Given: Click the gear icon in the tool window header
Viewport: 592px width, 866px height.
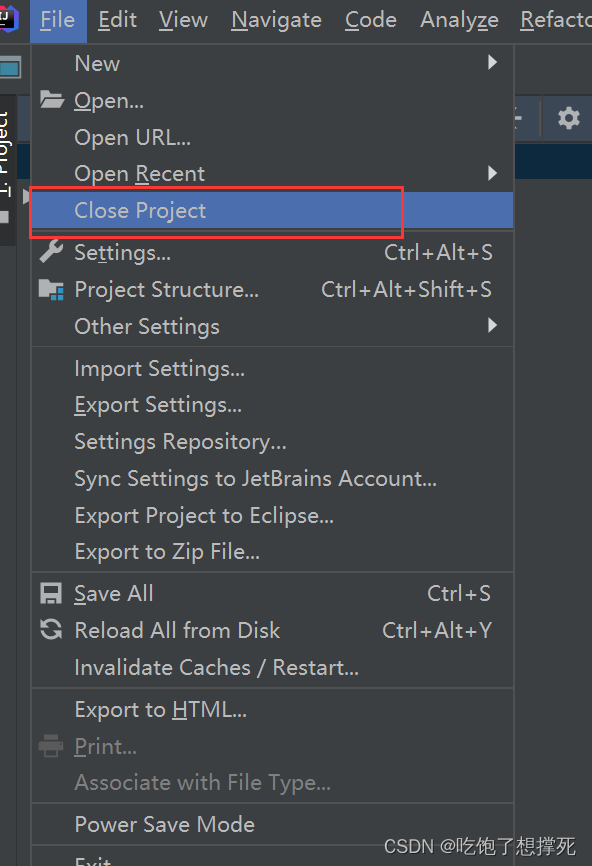Looking at the screenshot, I should pyautogui.click(x=568, y=118).
